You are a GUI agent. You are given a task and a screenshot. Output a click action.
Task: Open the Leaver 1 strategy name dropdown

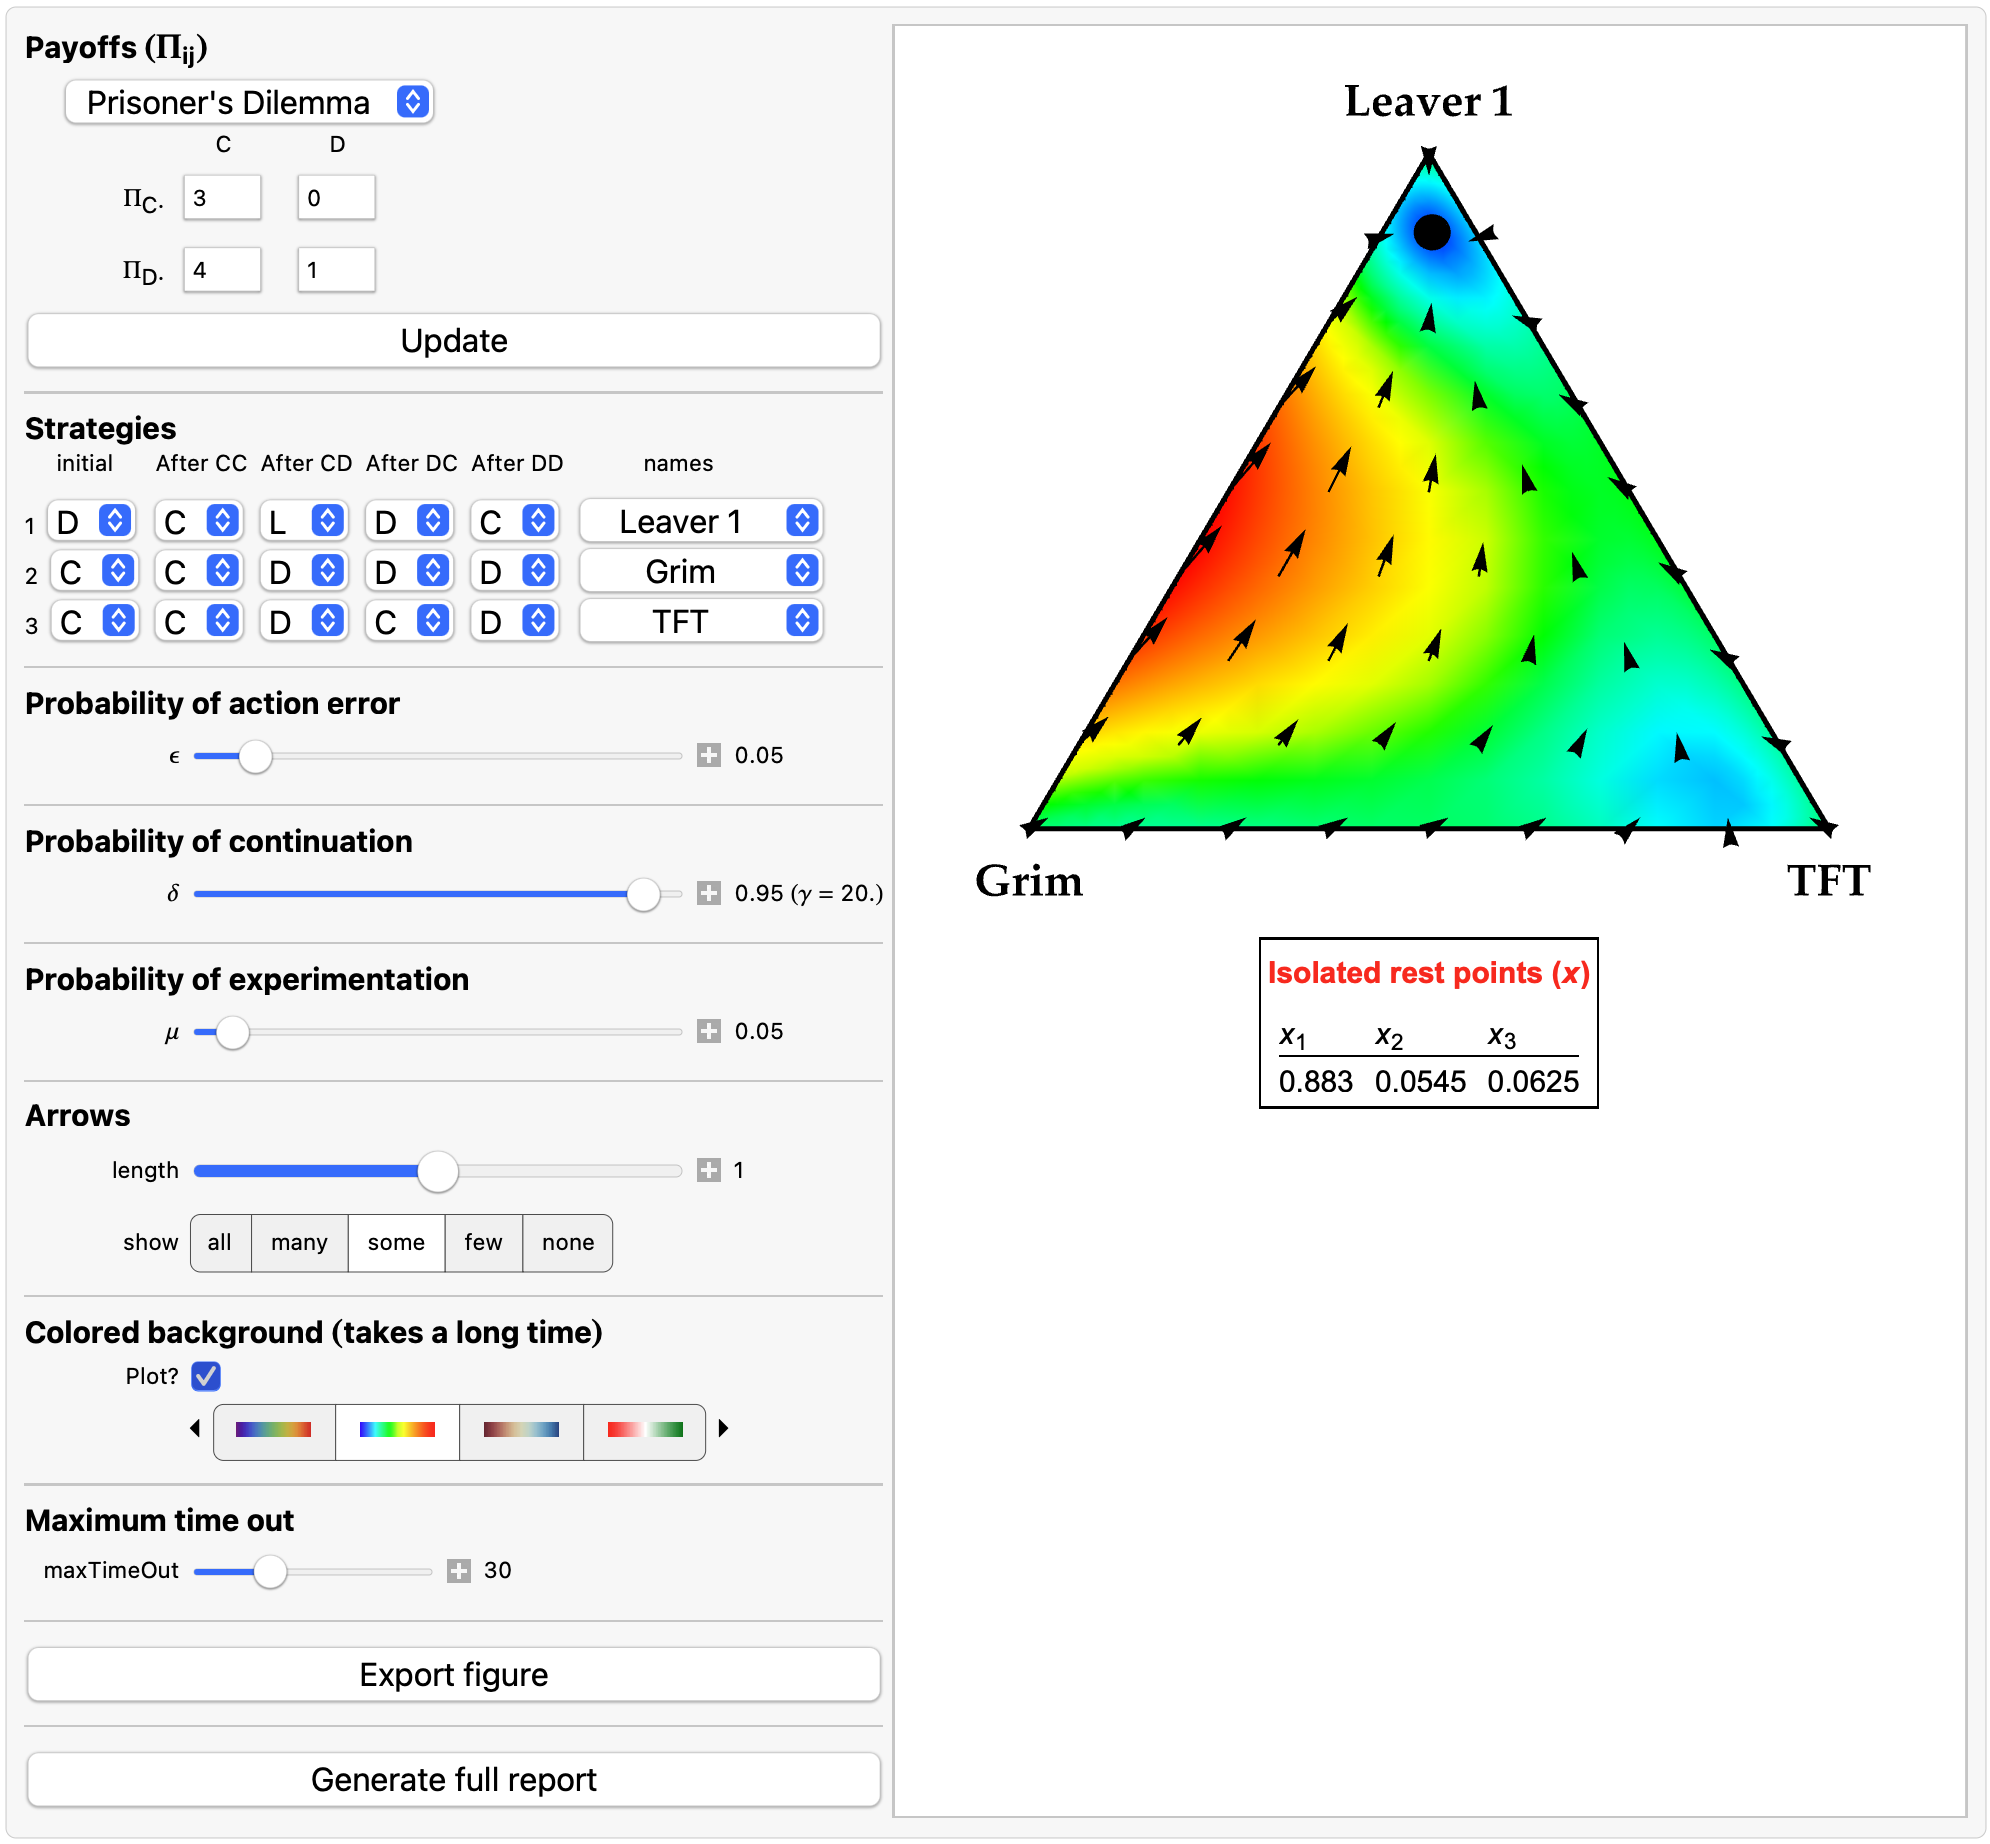(701, 521)
